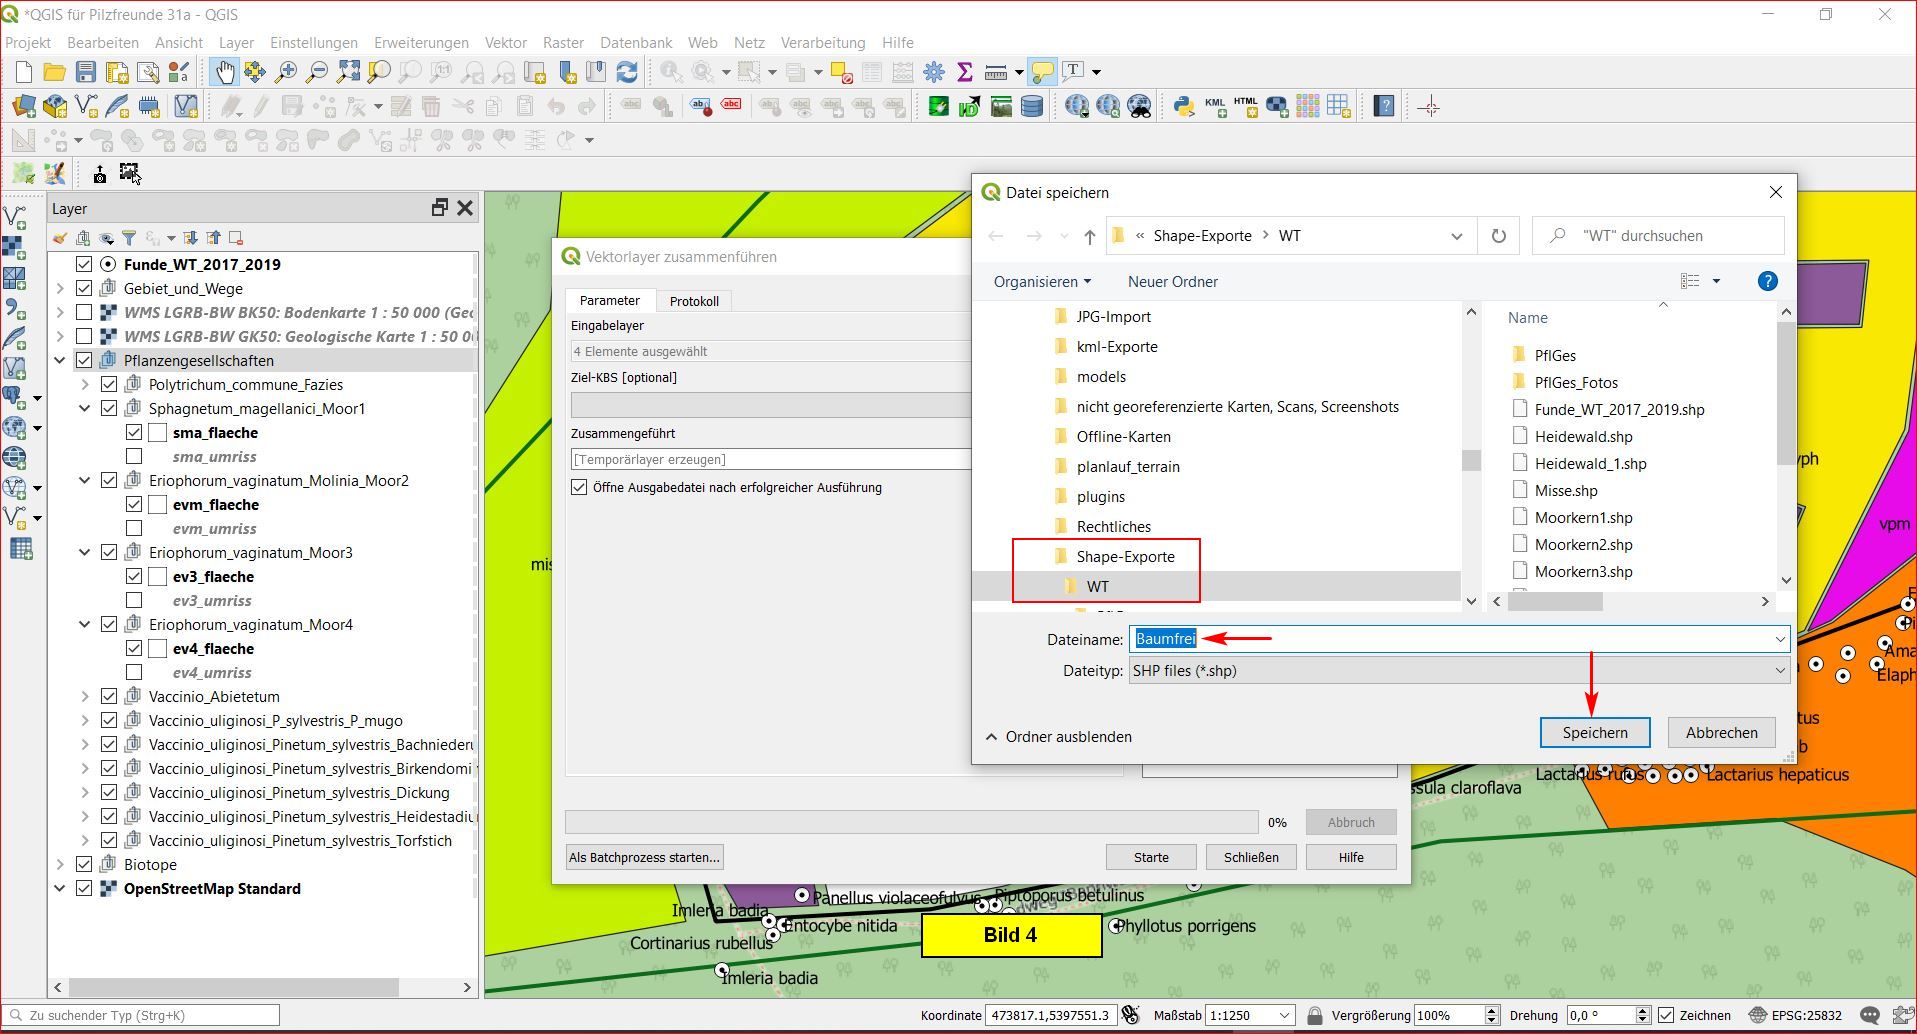Click the Processing Toolbox gear icon
Screen dimensions: 1917x1034
(934, 72)
